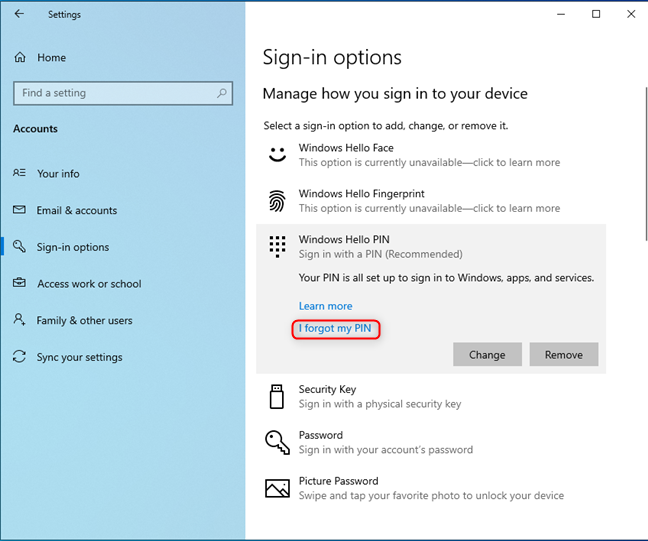The width and height of the screenshot is (648, 541).
Task: Open Email & accounts page
Action: (x=76, y=210)
